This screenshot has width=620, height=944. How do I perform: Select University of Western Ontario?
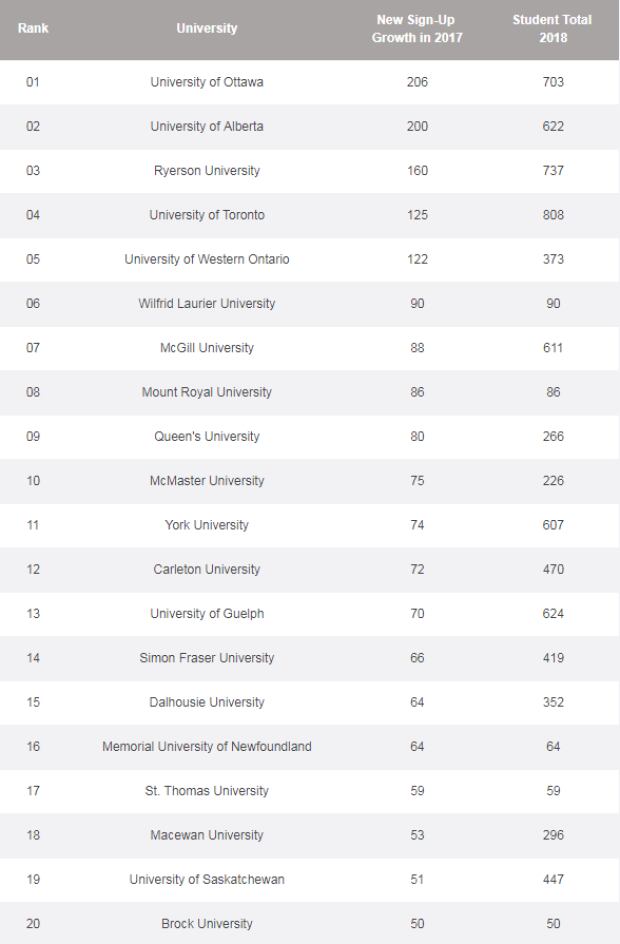coord(206,259)
